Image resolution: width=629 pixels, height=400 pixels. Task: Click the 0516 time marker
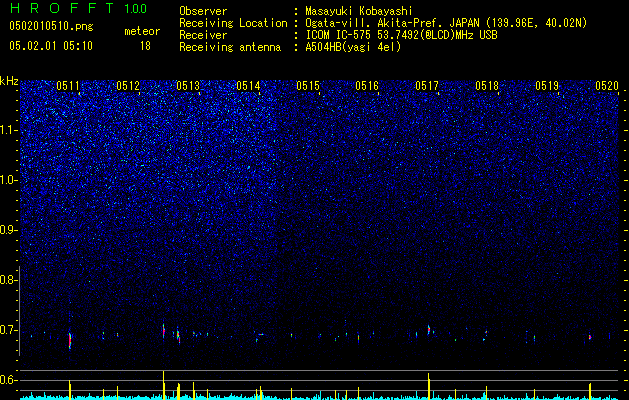[x=367, y=85]
